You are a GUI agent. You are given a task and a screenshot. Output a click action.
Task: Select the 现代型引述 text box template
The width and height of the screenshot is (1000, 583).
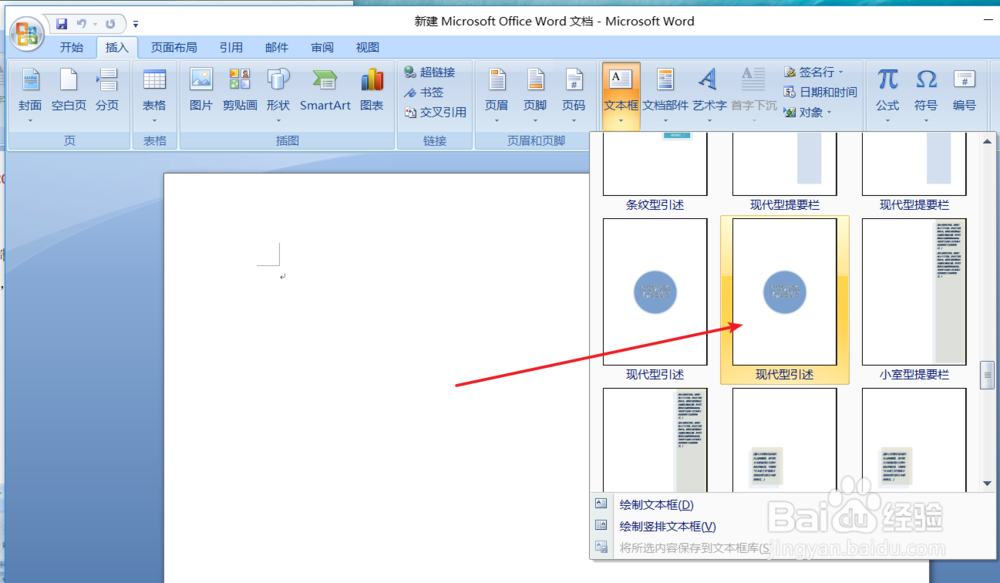784,293
